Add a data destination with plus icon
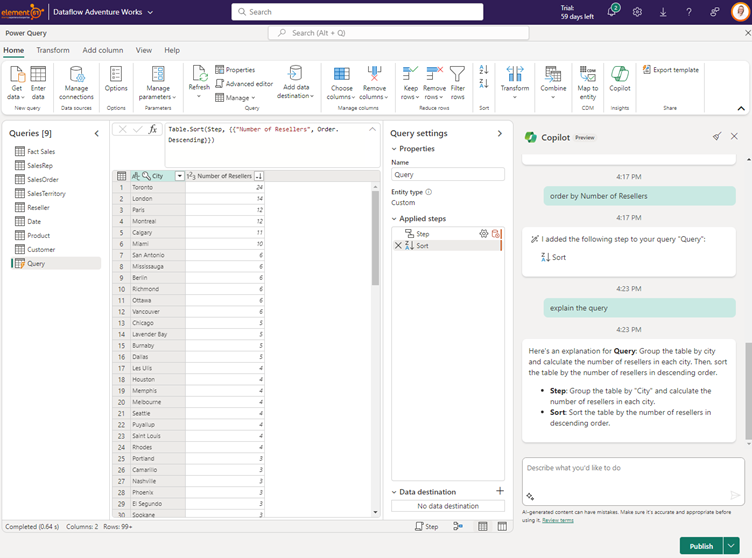 500,491
